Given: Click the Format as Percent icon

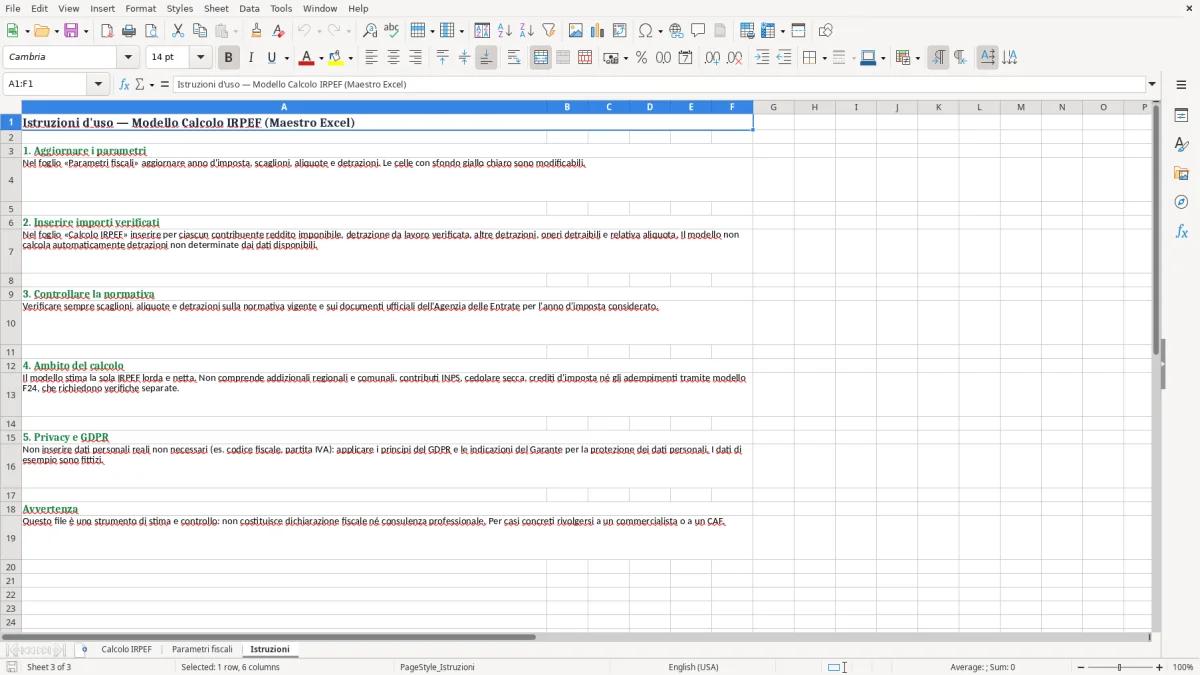Looking at the screenshot, I should (x=641, y=58).
